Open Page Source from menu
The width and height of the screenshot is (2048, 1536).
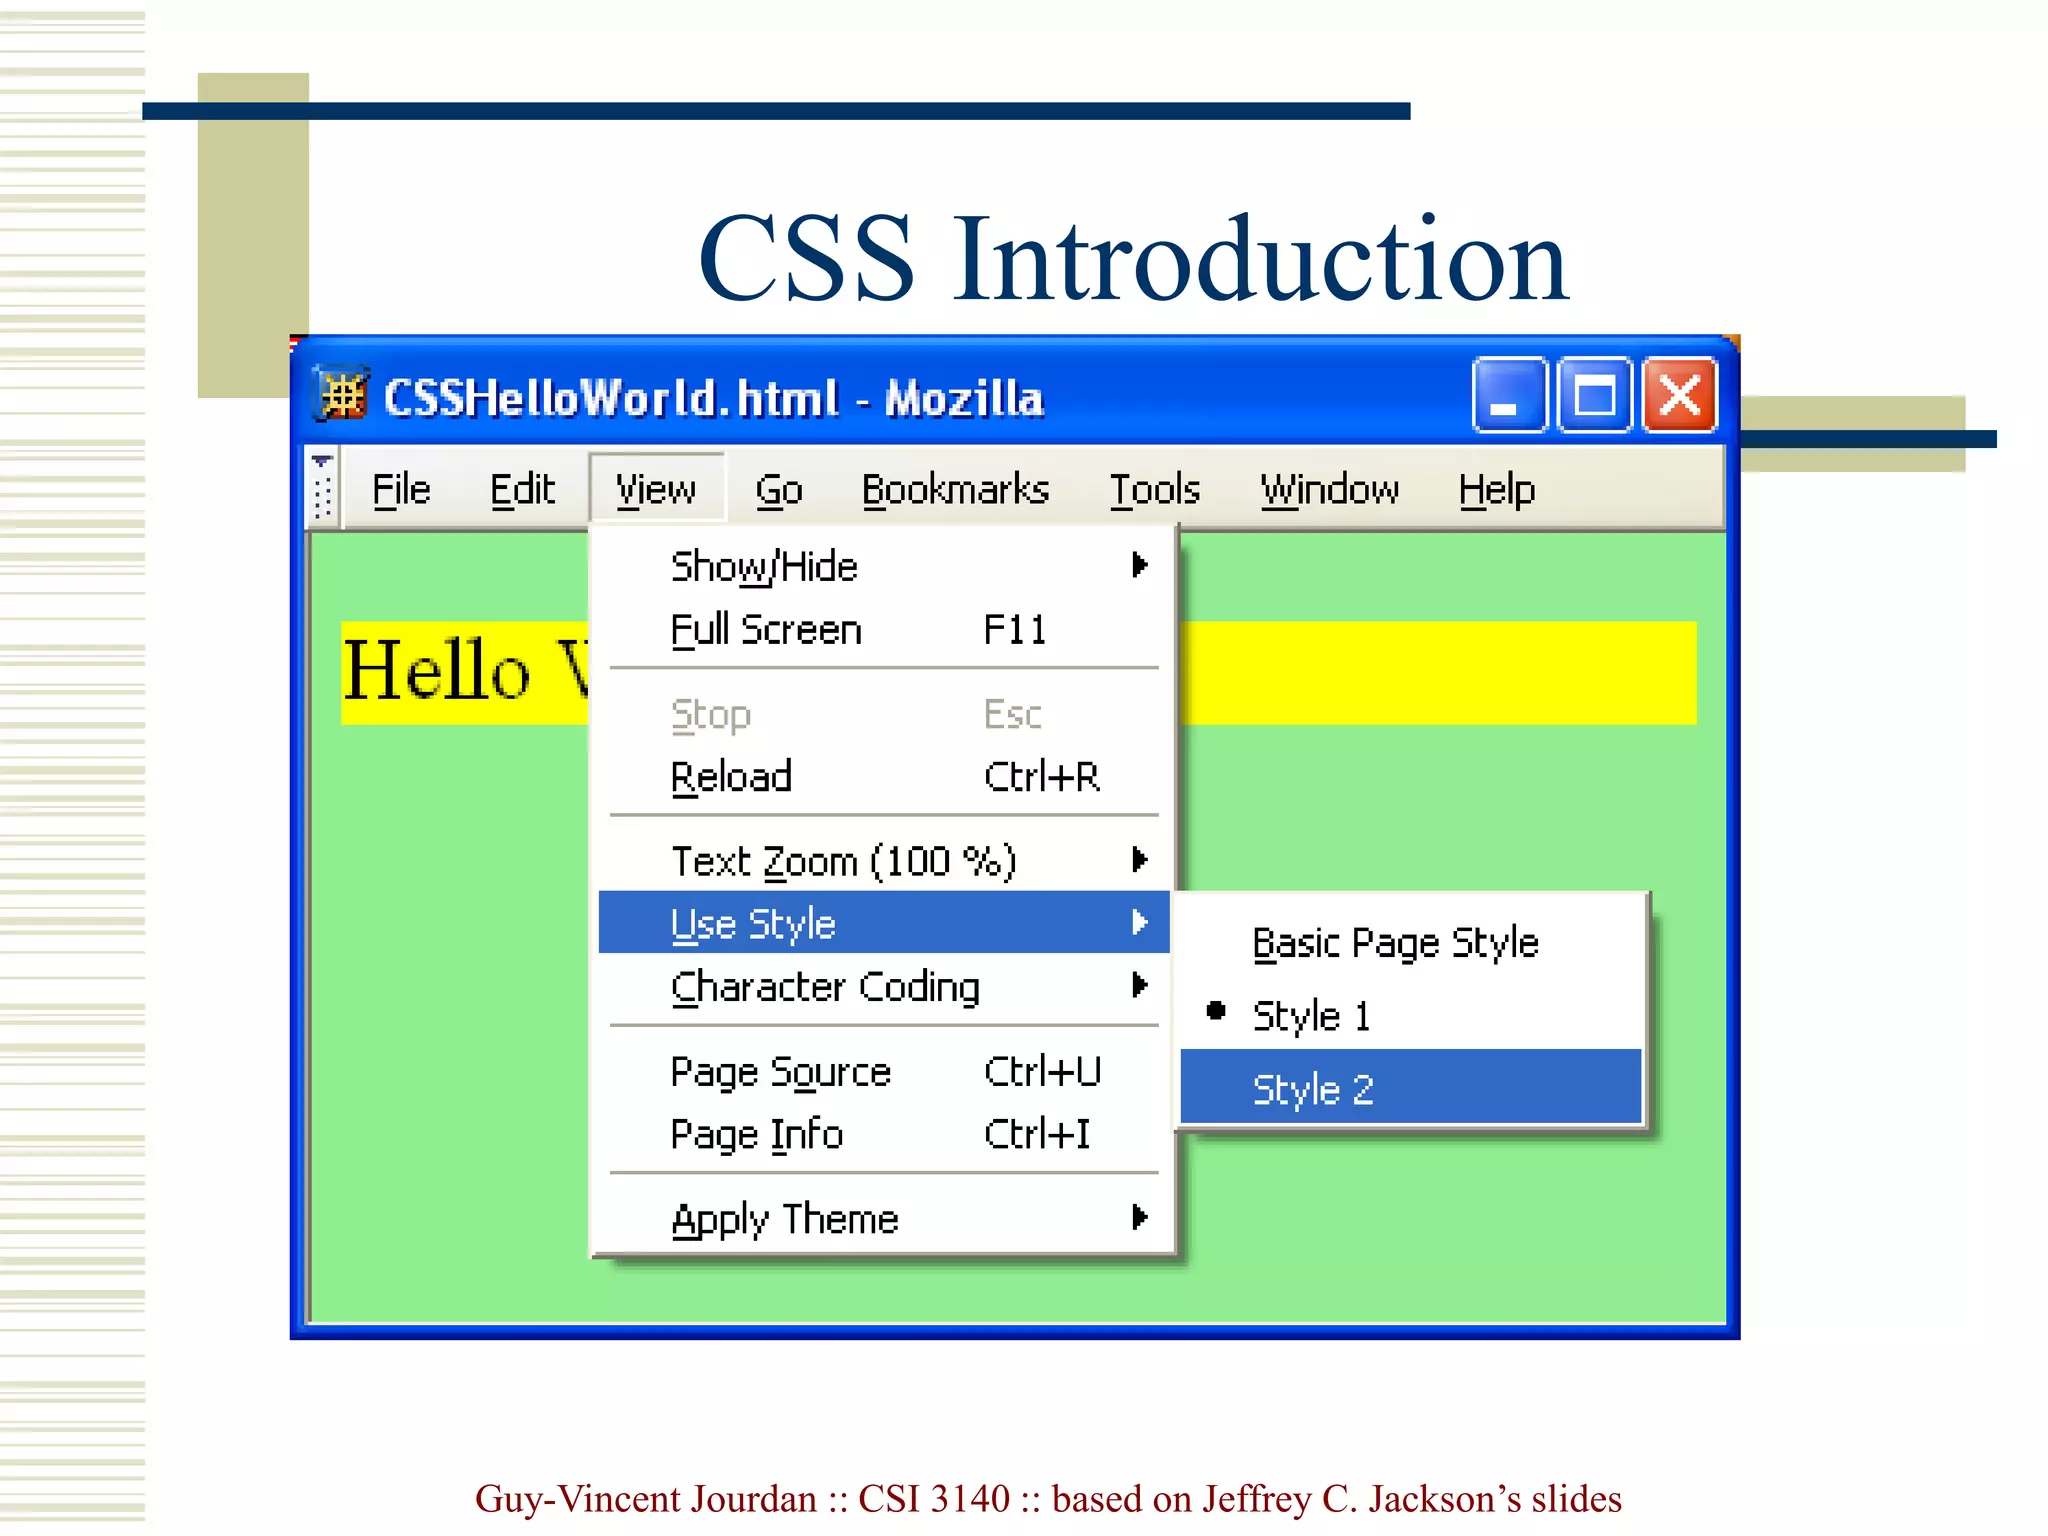coord(780,1072)
